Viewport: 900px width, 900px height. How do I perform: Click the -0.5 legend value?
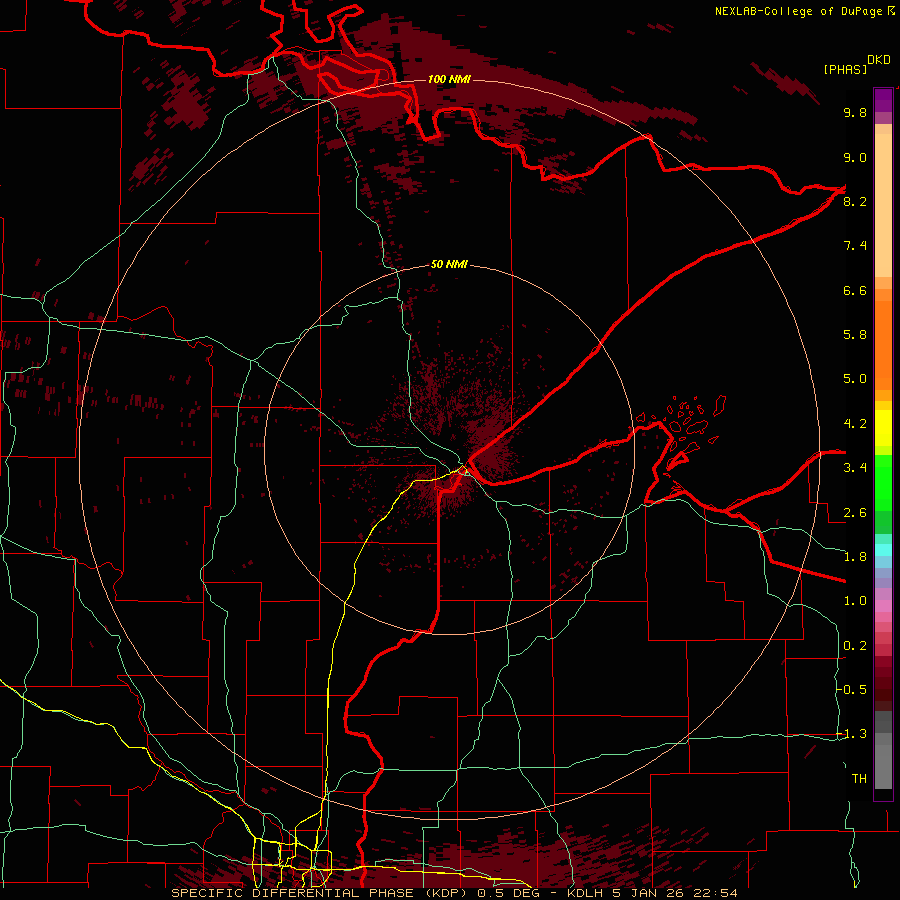[x=852, y=690]
